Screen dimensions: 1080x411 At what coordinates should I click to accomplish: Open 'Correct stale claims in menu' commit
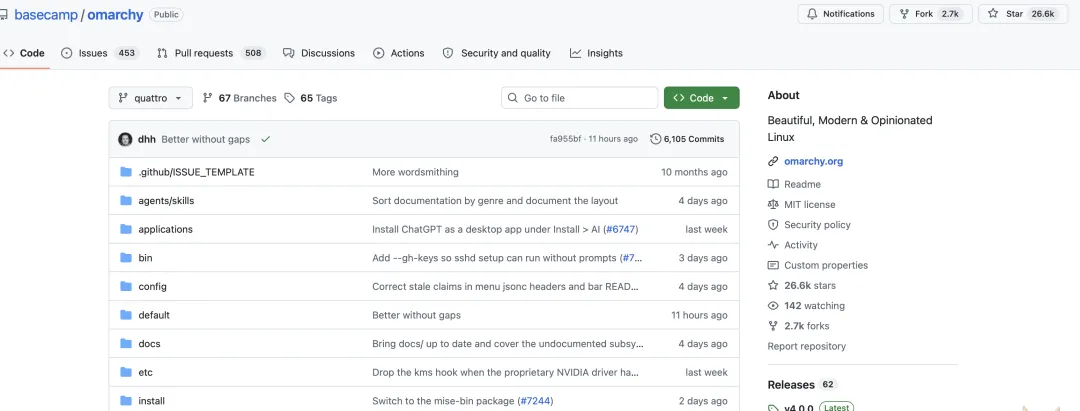coord(508,286)
